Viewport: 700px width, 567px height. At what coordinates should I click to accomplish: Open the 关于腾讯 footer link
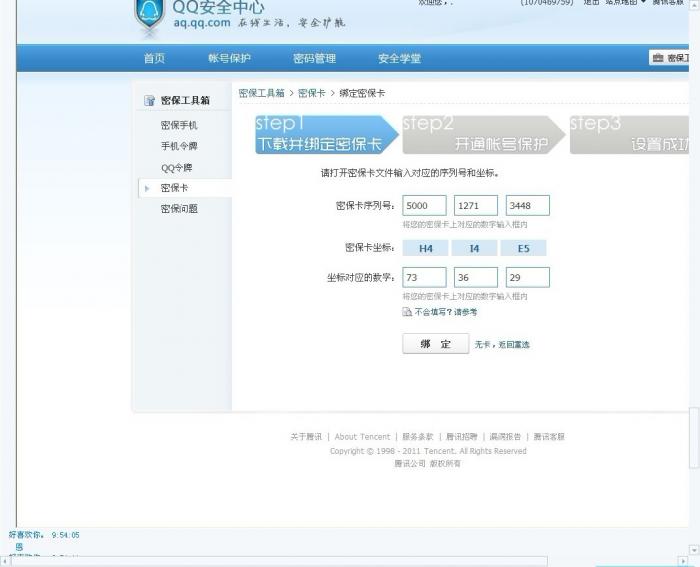click(306, 437)
